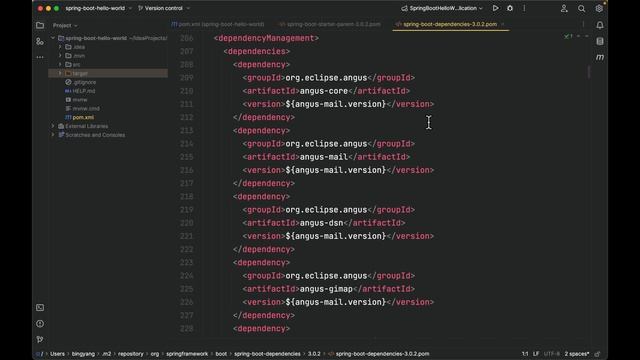Place cursor on angus-dsn artifactId text
This screenshot has height=360, width=640.
tap(321, 223)
